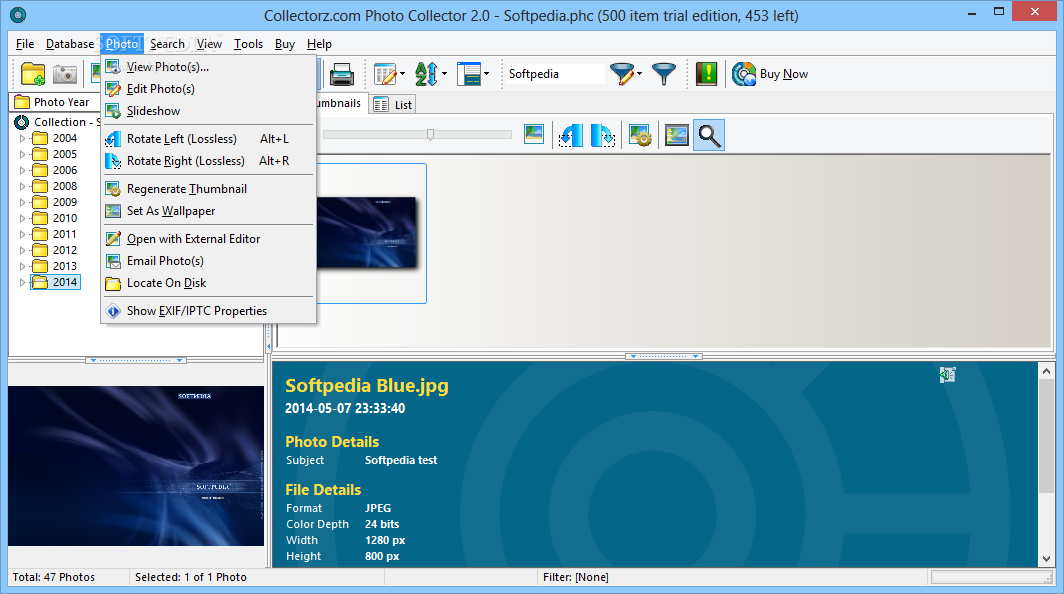Image resolution: width=1064 pixels, height=594 pixels.
Task: Open the edit columns dropdown arrow
Action: (x=402, y=74)
